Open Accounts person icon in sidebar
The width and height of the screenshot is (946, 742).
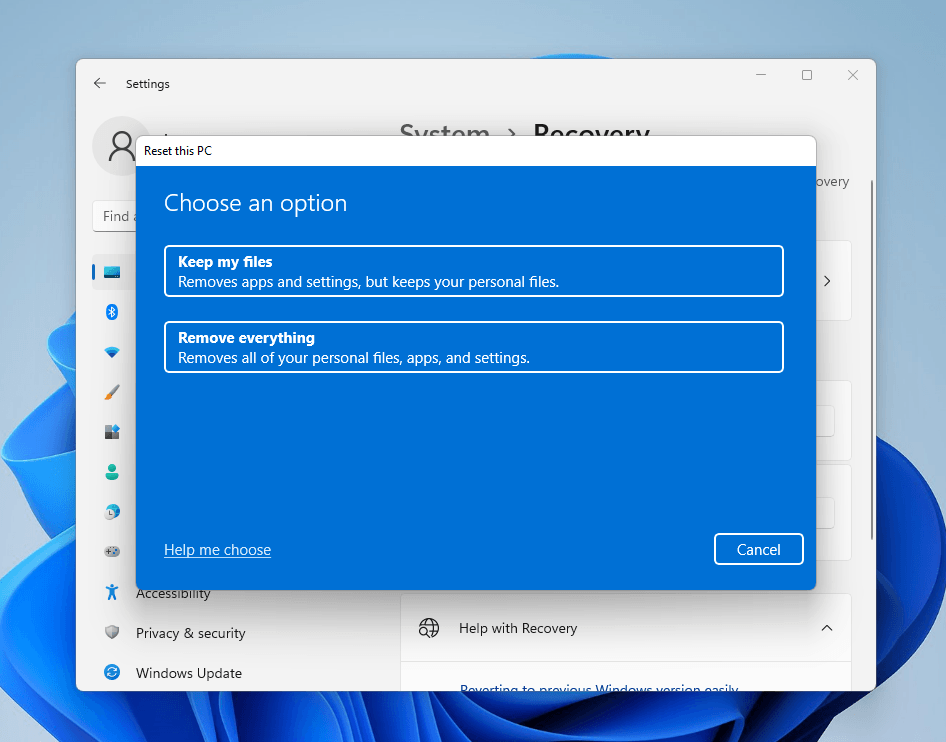[112, 472]
